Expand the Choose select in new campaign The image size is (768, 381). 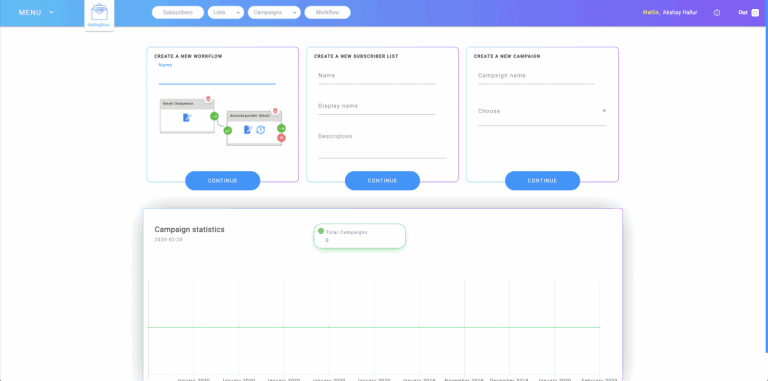(542, 111)
